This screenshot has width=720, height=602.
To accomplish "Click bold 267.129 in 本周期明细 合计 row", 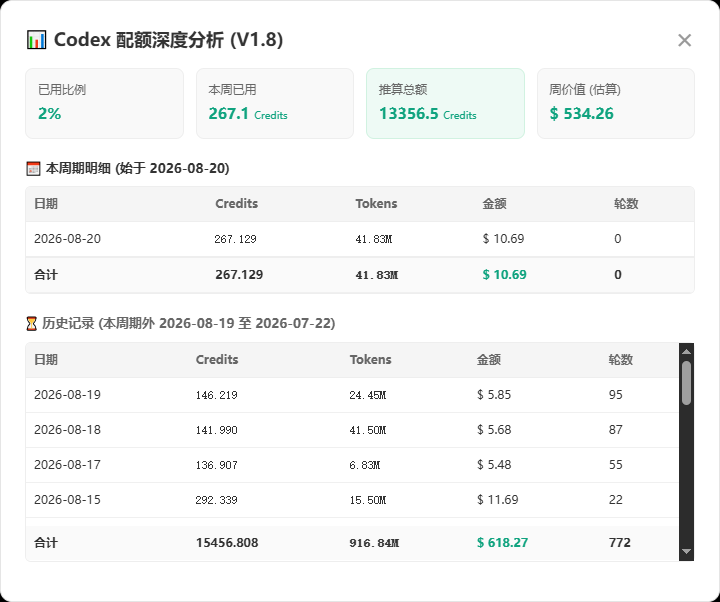I will point(239,275).
